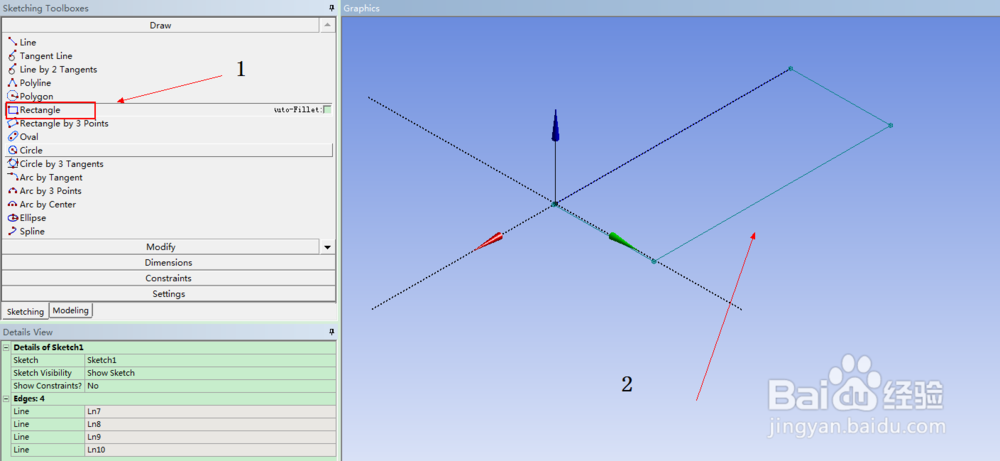This screenshot has height=461, width=1000.
Task: Collapse the Details of Sketch1 group
Action: tap(6, 348)
